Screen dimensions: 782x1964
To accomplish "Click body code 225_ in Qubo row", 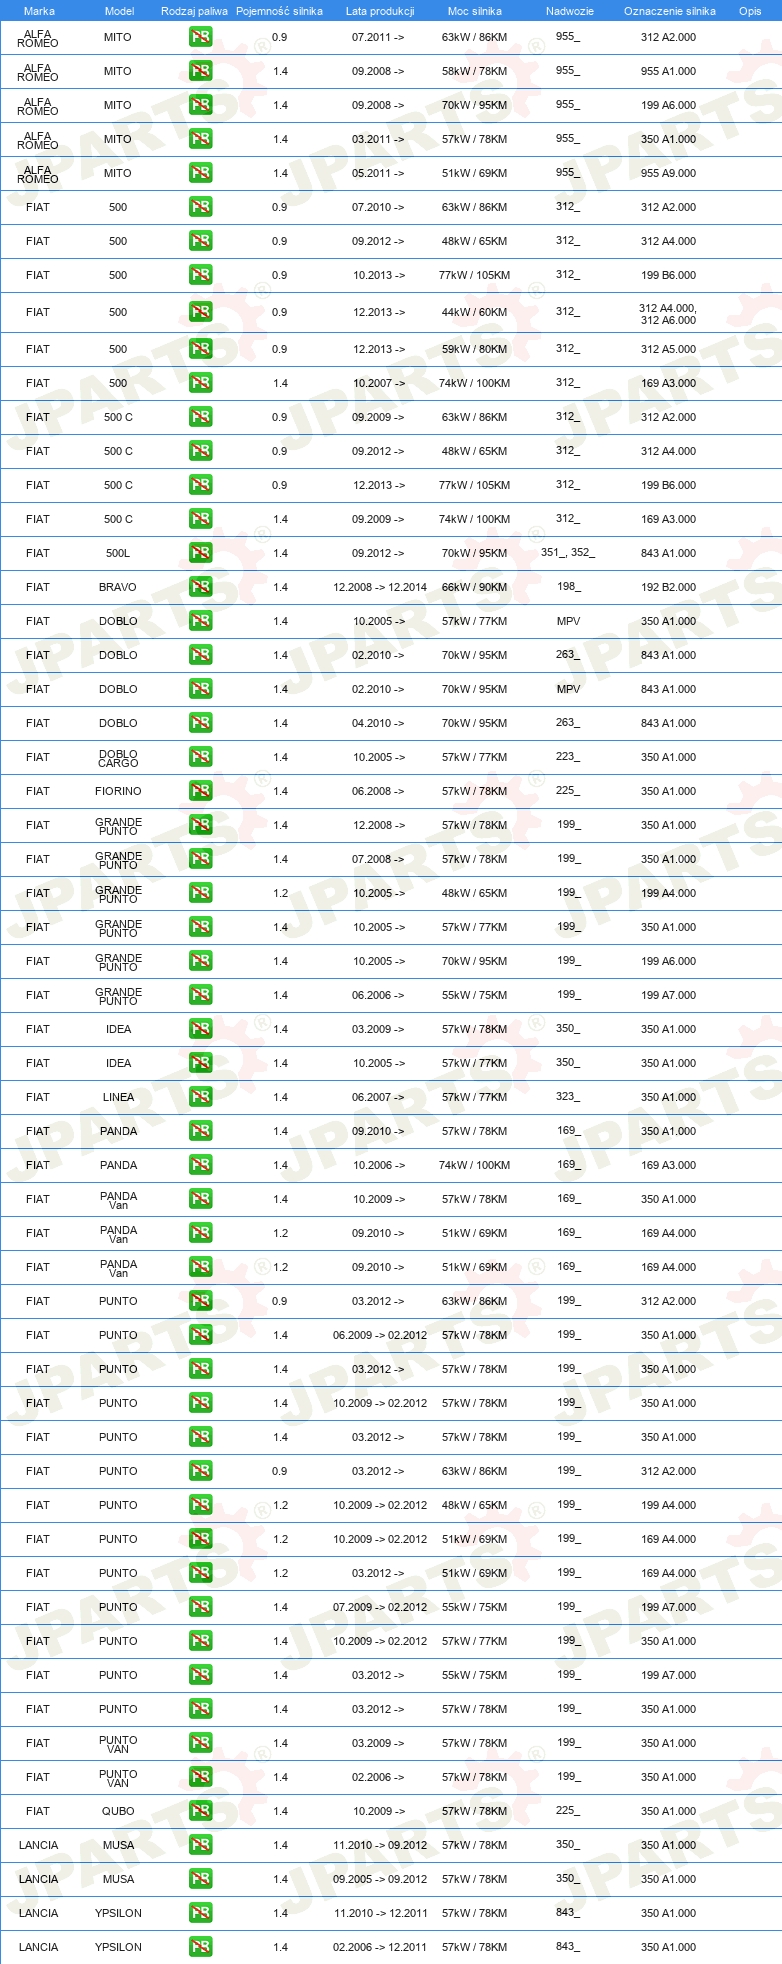I will 568,1810.
